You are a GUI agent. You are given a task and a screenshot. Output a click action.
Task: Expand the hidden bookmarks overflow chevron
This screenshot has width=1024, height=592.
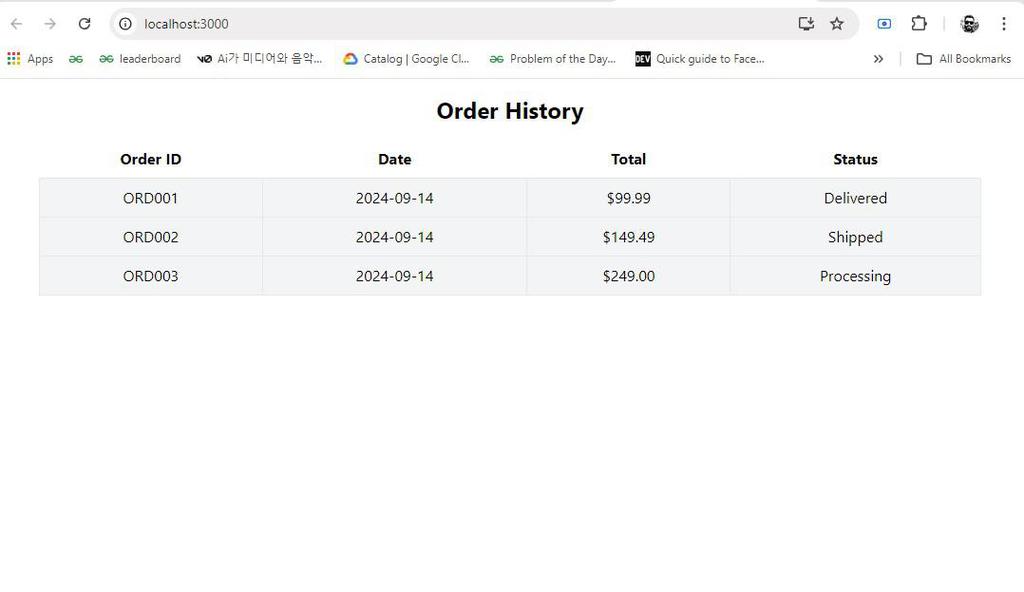click(878, 59)
